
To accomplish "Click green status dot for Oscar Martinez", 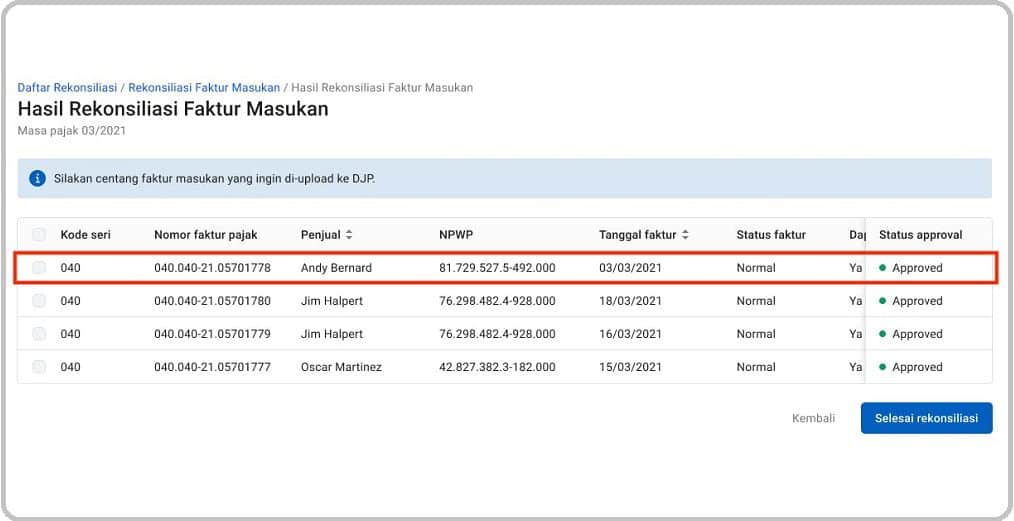I will [x=883, y=367].
